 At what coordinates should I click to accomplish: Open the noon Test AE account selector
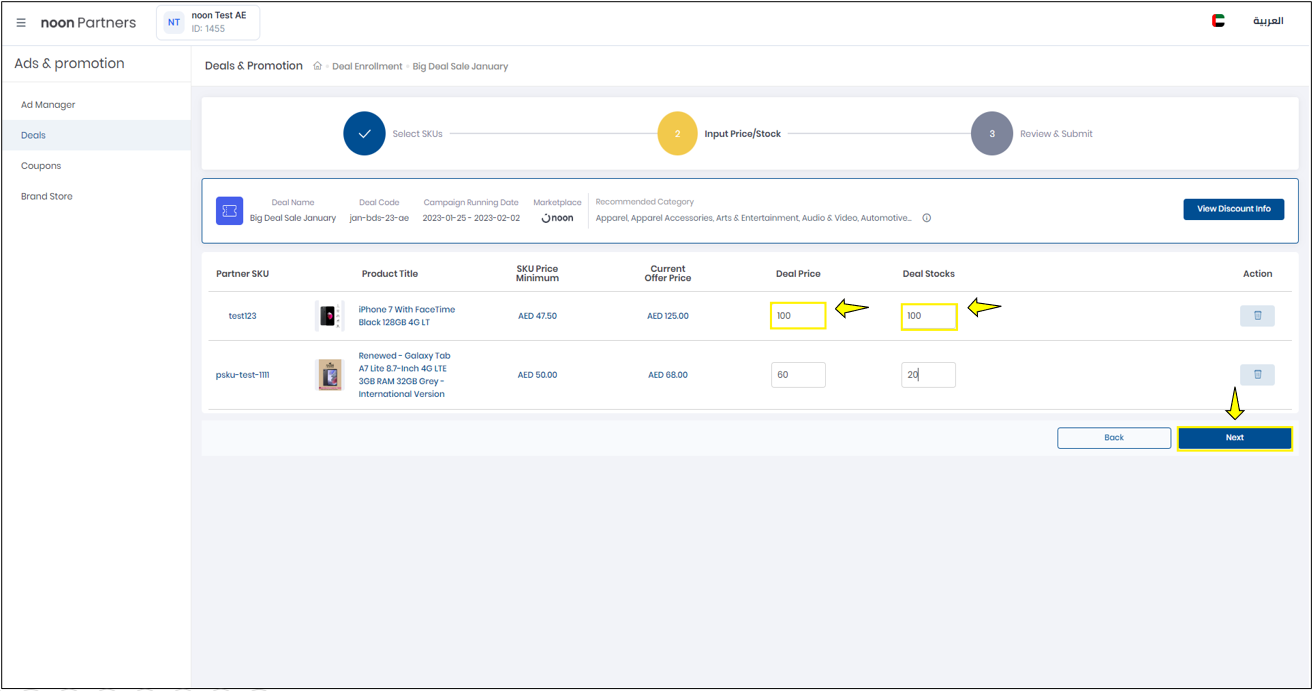click(x=208, y=22)
